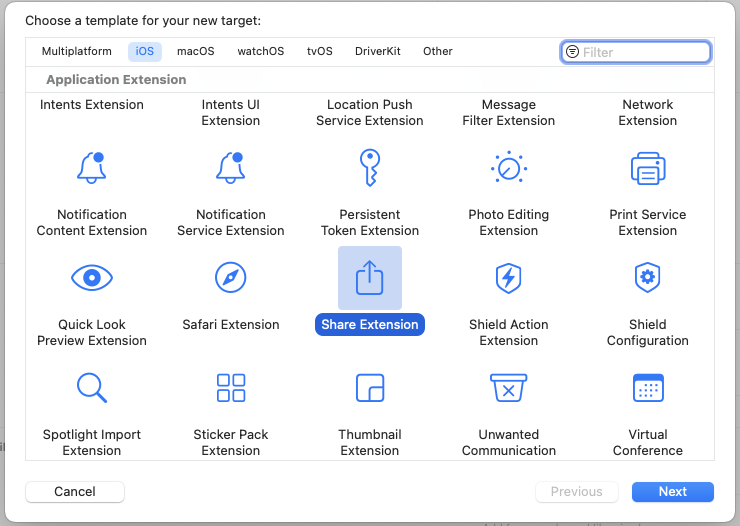Open the watchOS tab
The height and width of the screenshot is (526, 740).
point(261,51)
